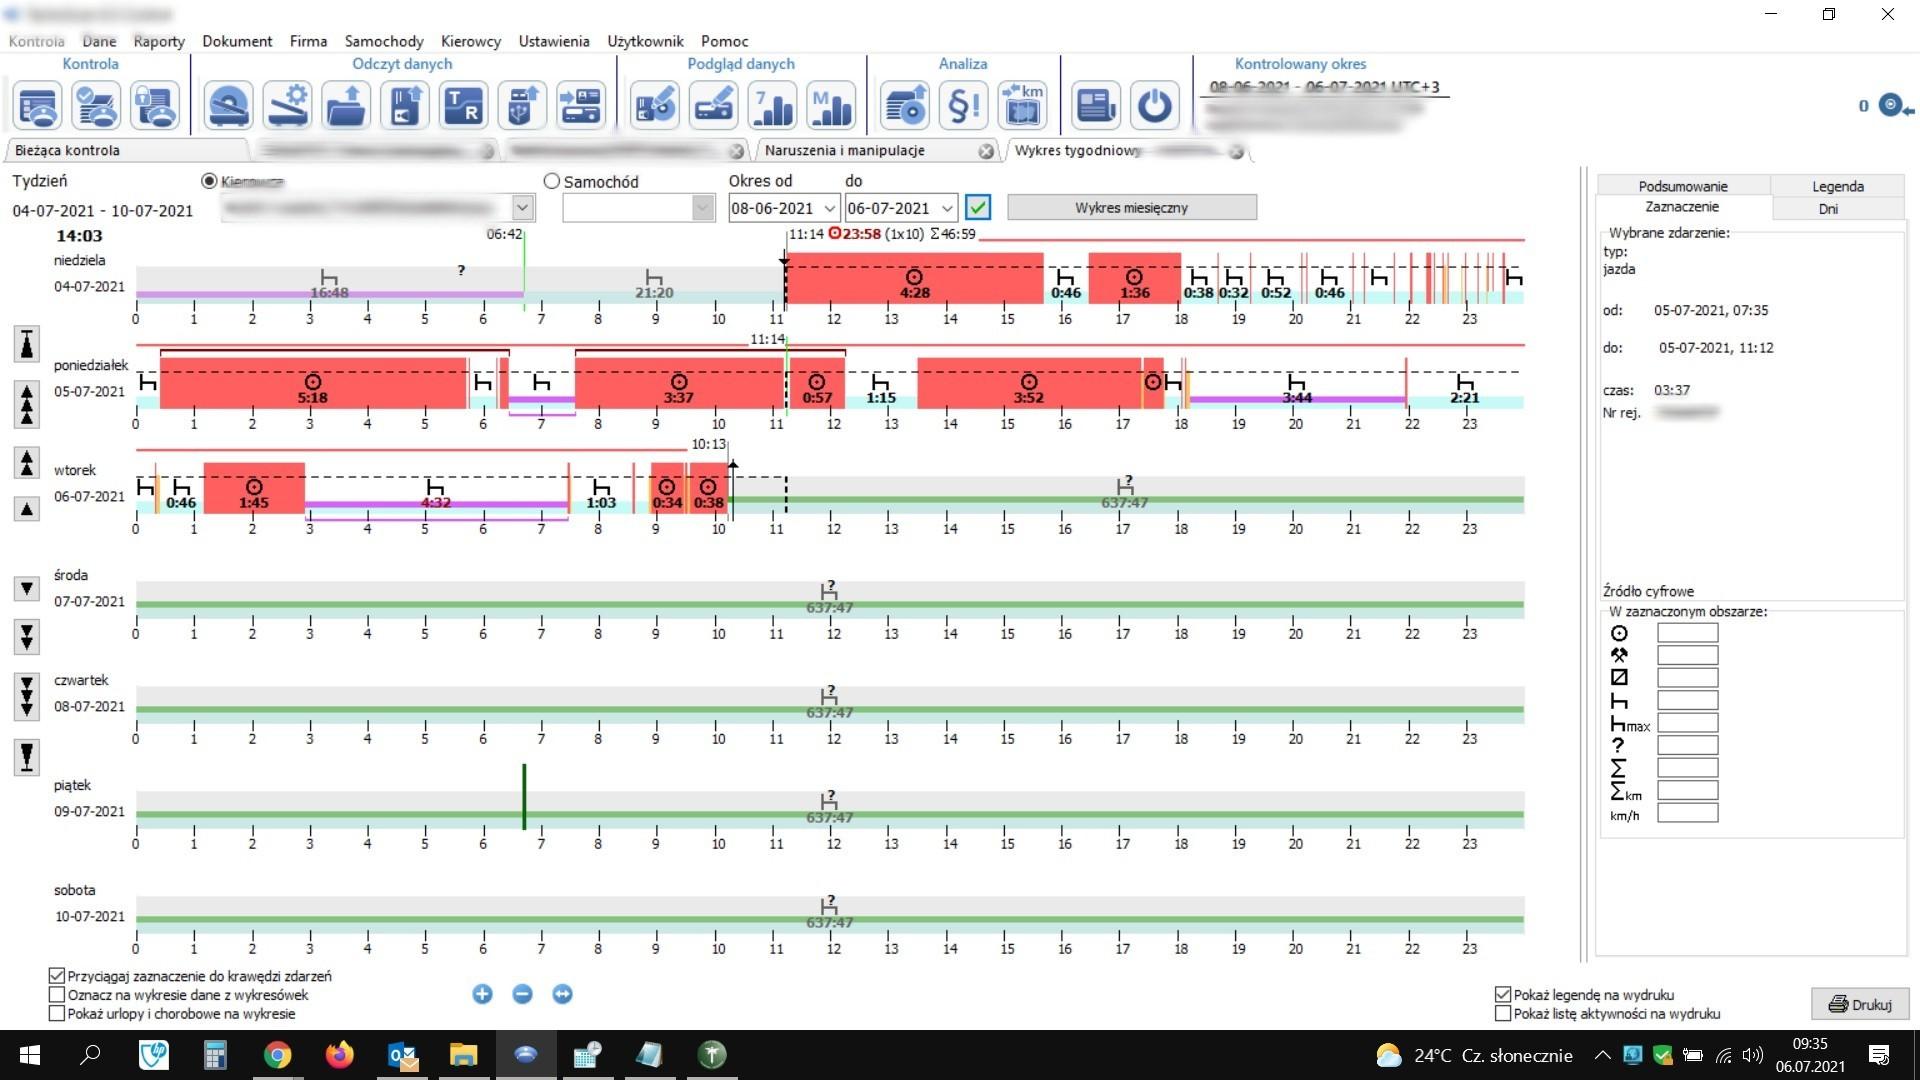Switch to the Naruszenia i manipulacje tab
This screenshot has width=1920, height=1080.
(x=845, y=150)
